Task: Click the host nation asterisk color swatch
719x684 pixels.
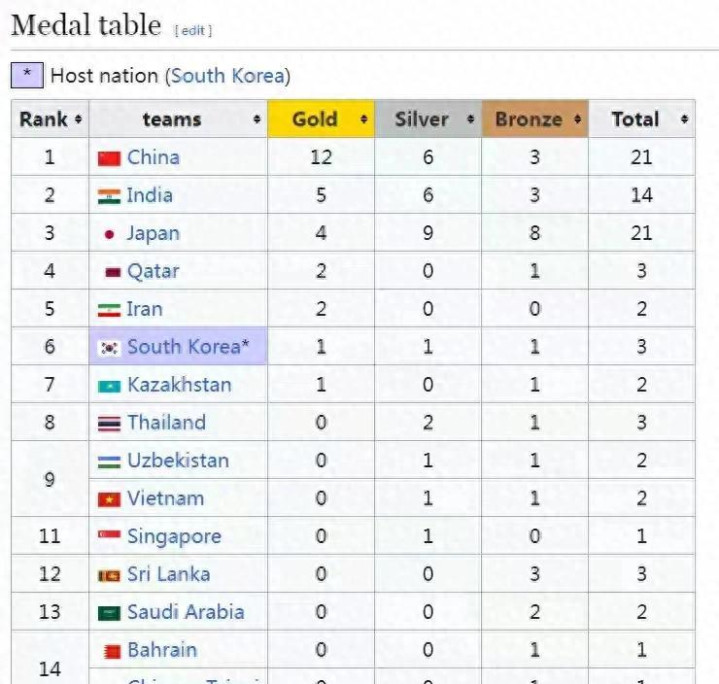Action: pyautogui.click(x=27, y=75)
